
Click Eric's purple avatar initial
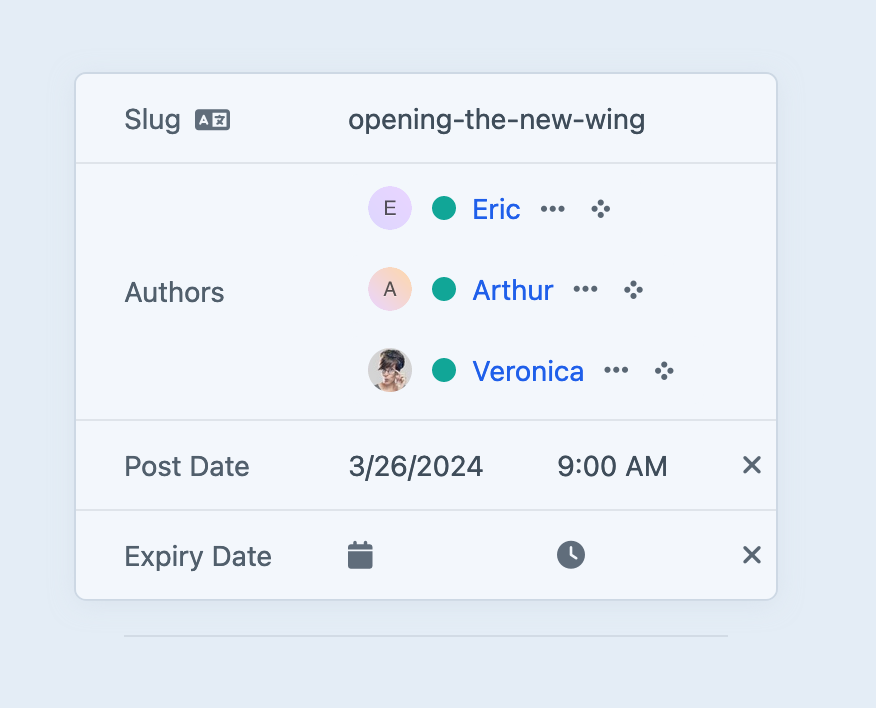(x=390, y=208)
